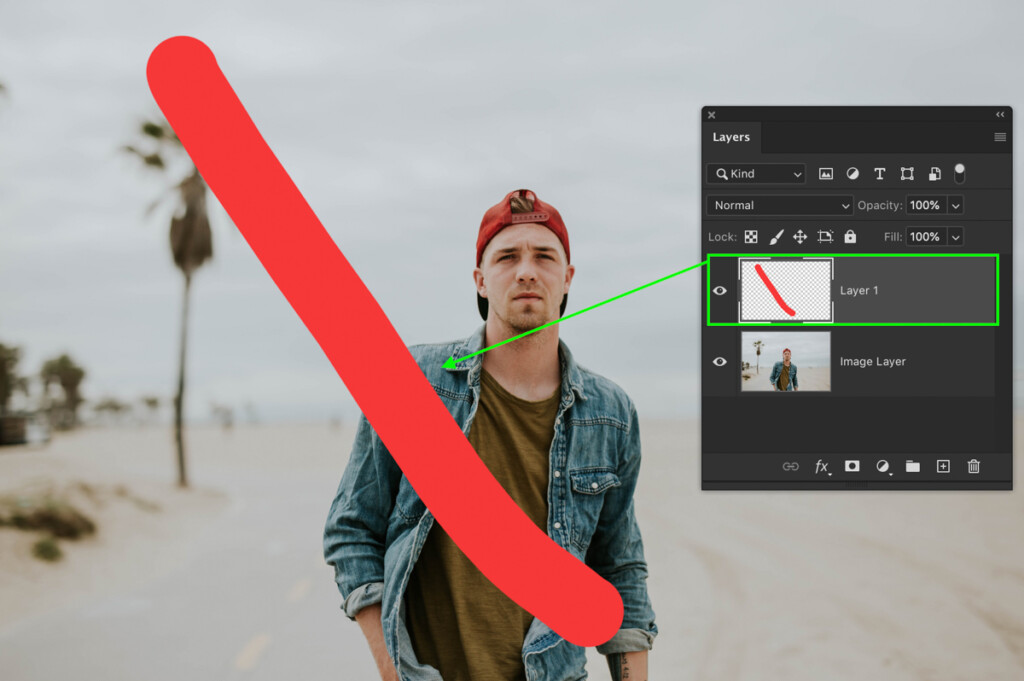
Task: Select Layer 1 thumbnail
Action: 786,291
